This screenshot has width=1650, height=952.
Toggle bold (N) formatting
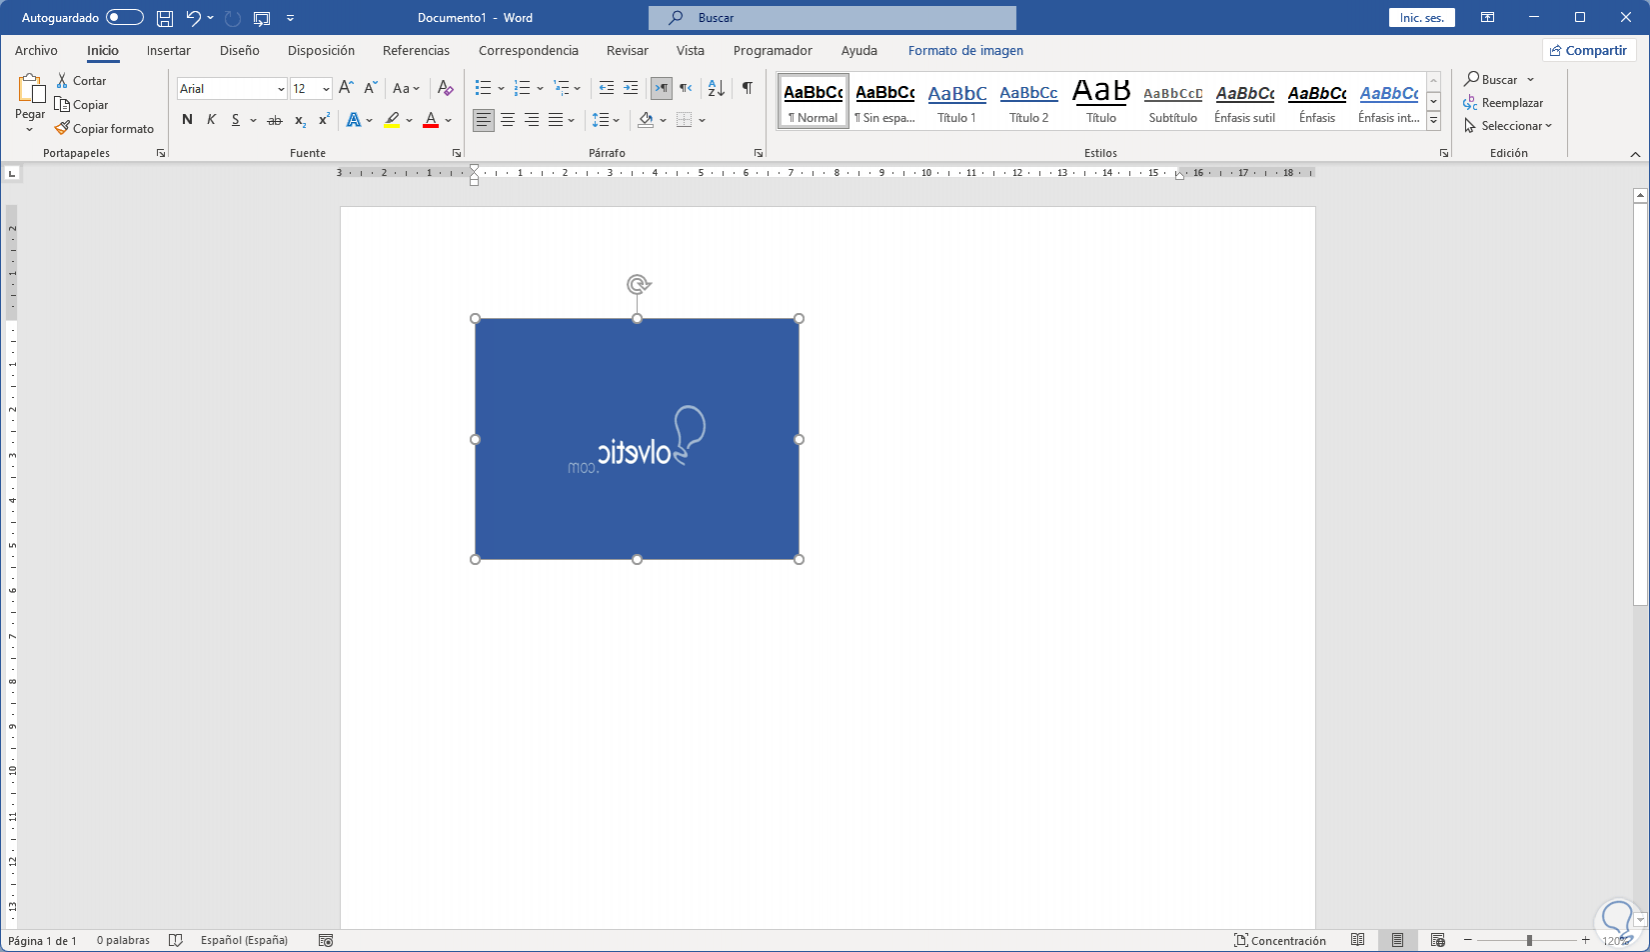187,120
